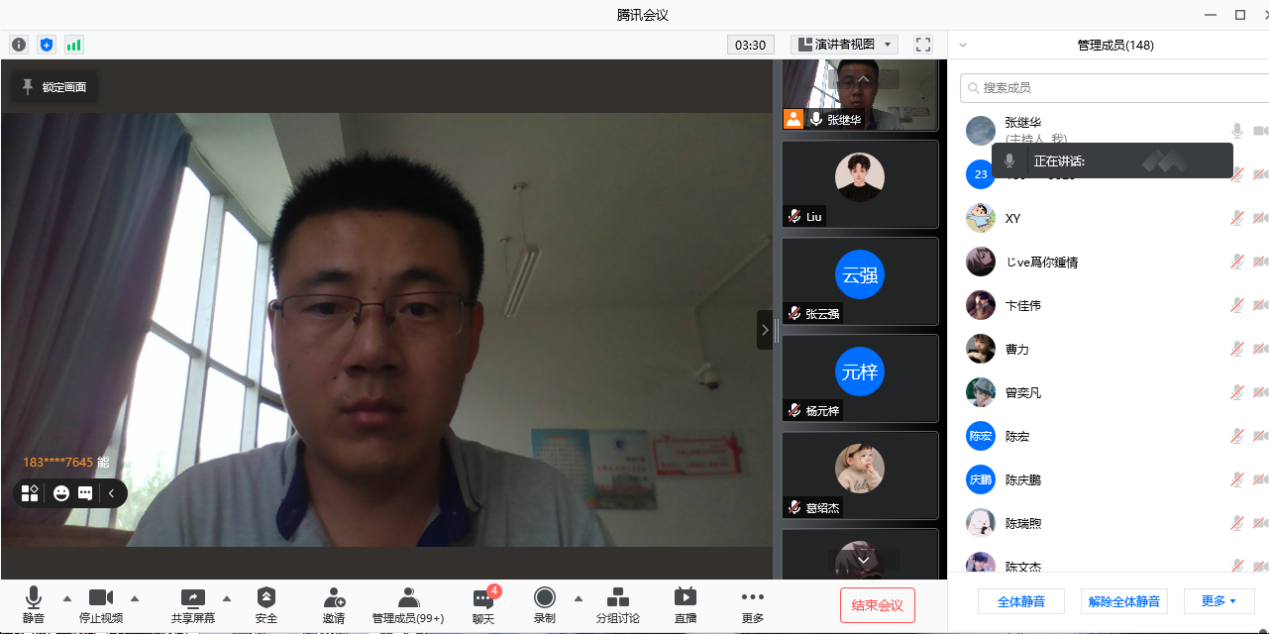Toggle 停止视频 camera off
The height and width of the screenshot is (634, 1269).
(101, 605)
